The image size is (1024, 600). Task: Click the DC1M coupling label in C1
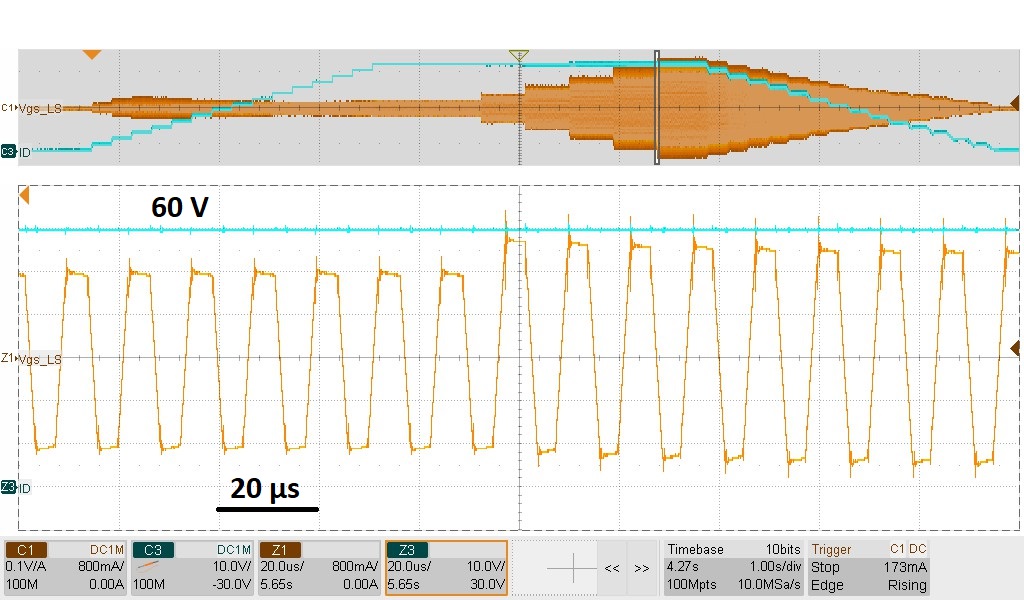[x=106, y=550]
